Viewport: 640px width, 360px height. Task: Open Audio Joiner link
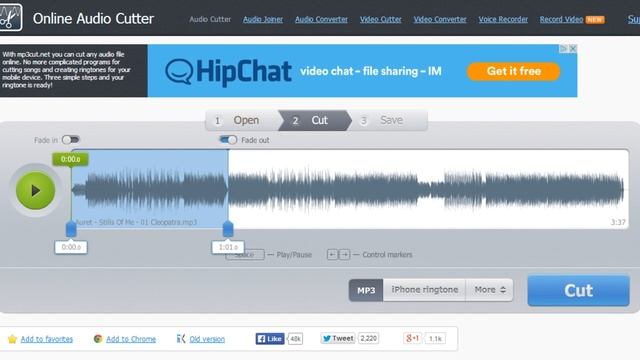tap(263, 19)
